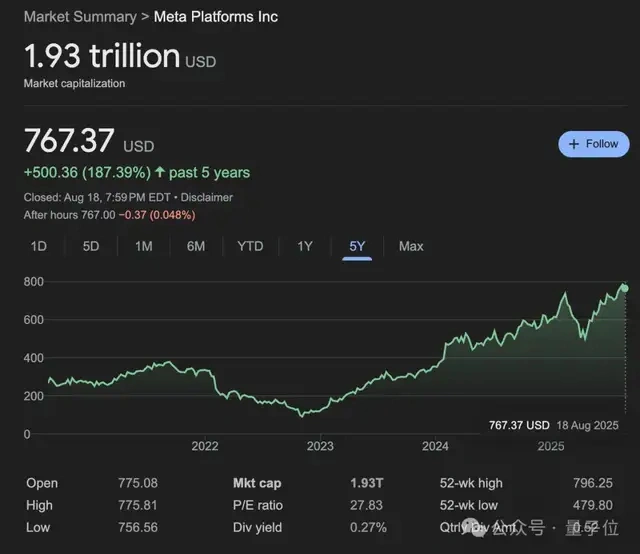Click the Open row label
The width and height of the screenshot is (640, 554).
(42, 483)
